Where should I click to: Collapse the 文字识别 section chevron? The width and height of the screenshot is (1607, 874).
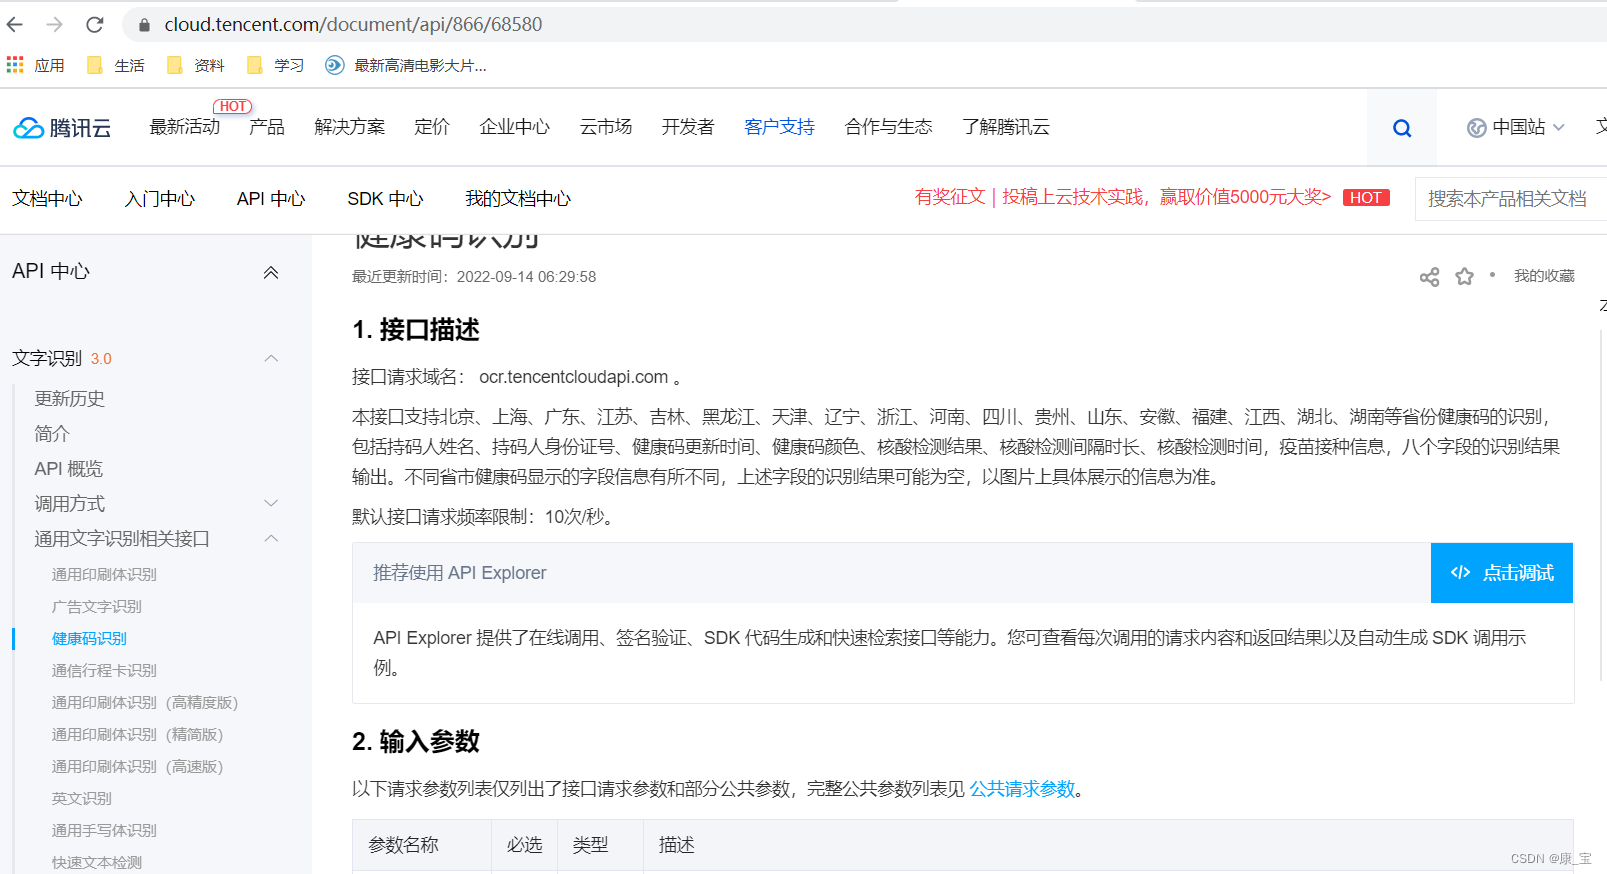point(271,358)
